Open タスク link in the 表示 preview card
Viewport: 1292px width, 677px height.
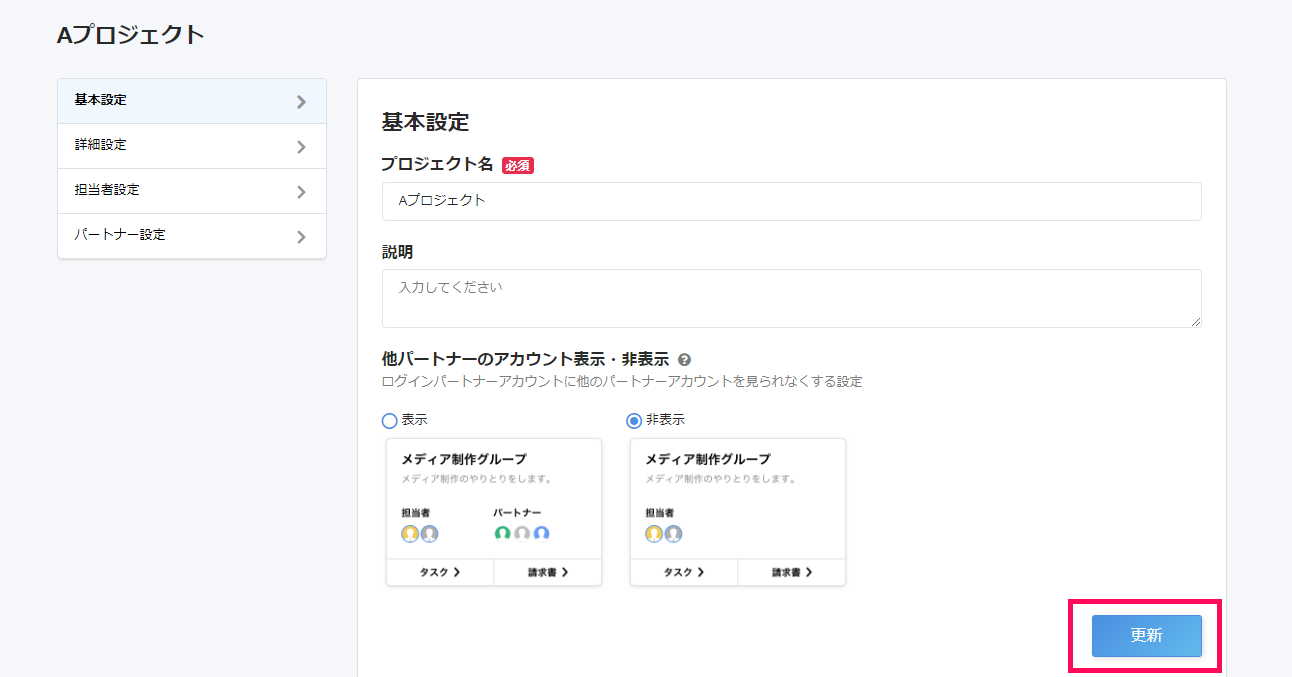pos(440,573)
